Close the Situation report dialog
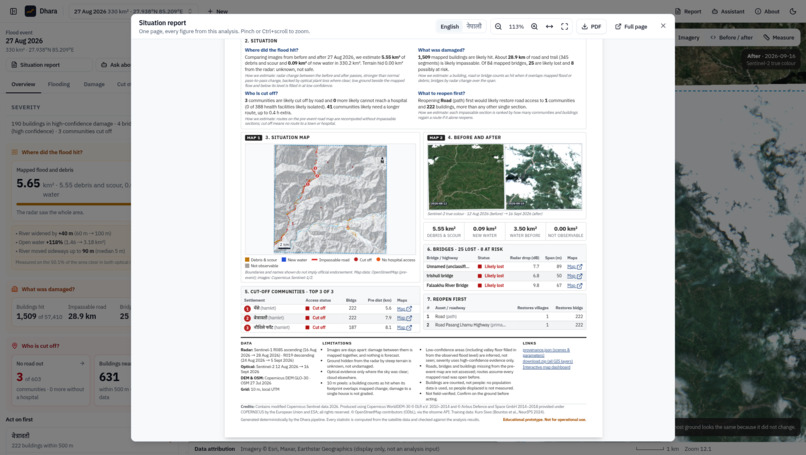This screenshot has width=806, height=455. tap(663, 26)
